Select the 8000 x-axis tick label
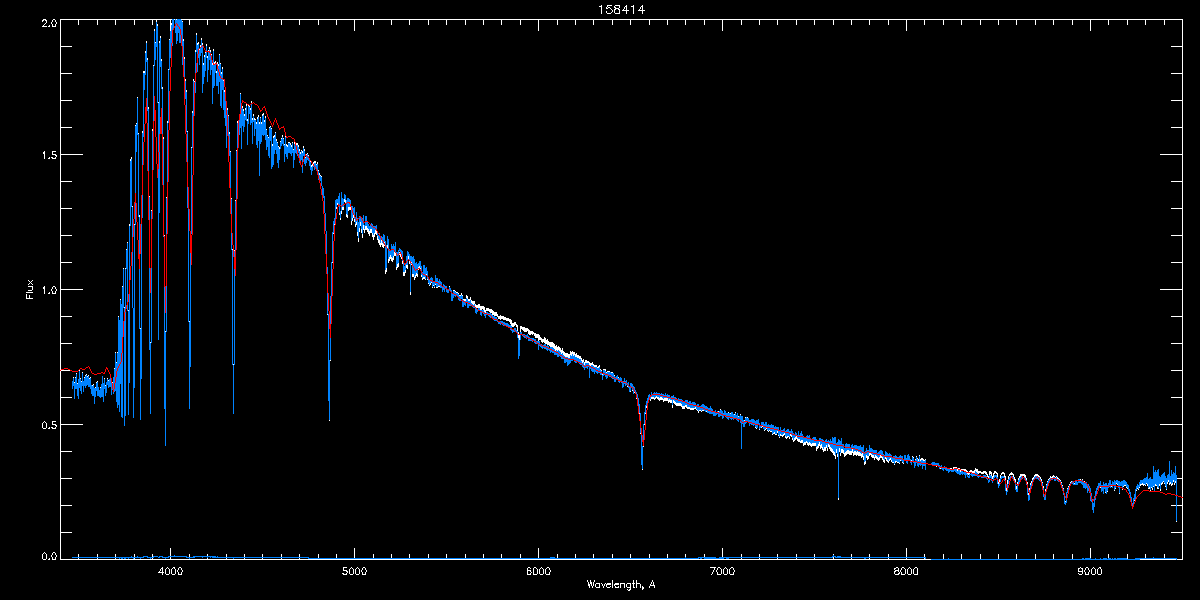 (906, 571)
